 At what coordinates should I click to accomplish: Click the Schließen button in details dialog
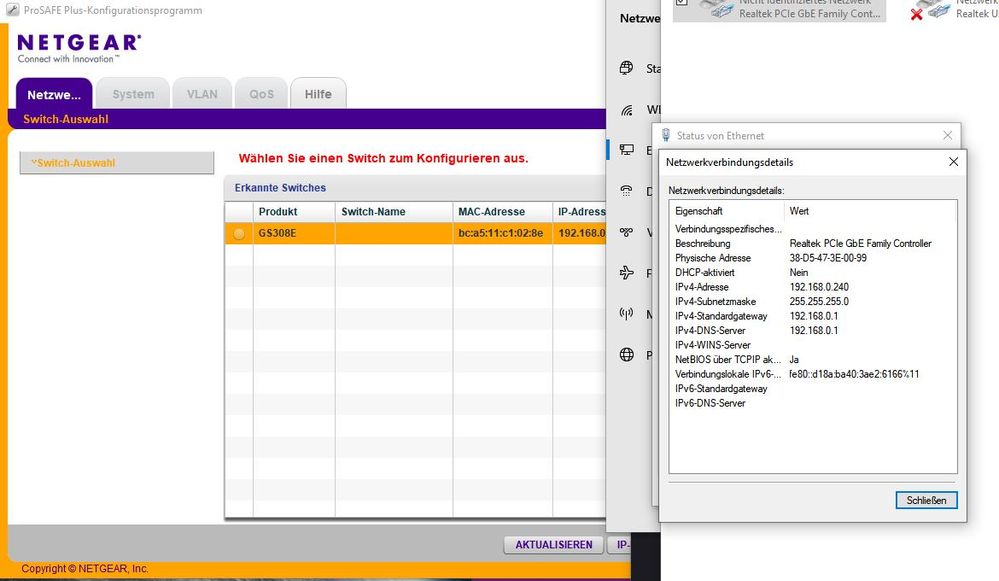pyautogui.click(x=926, y=500)
